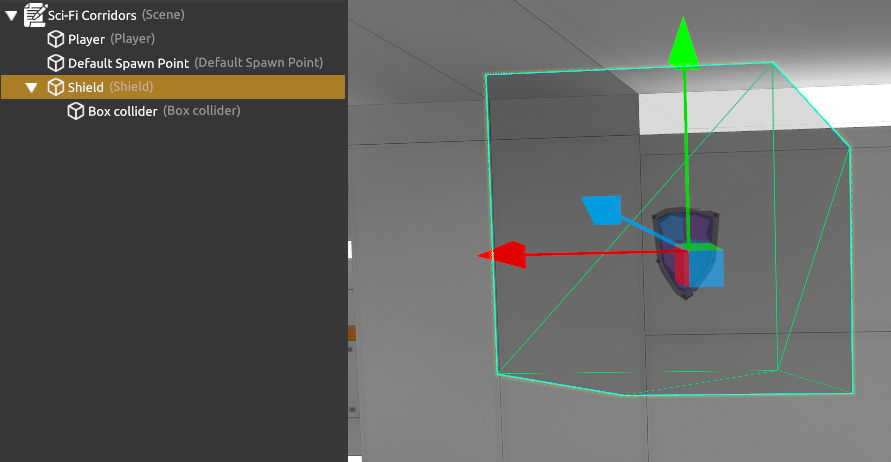
Task: Select Default Spawn Point in hierarchy
Action: (x=128, y=63)
